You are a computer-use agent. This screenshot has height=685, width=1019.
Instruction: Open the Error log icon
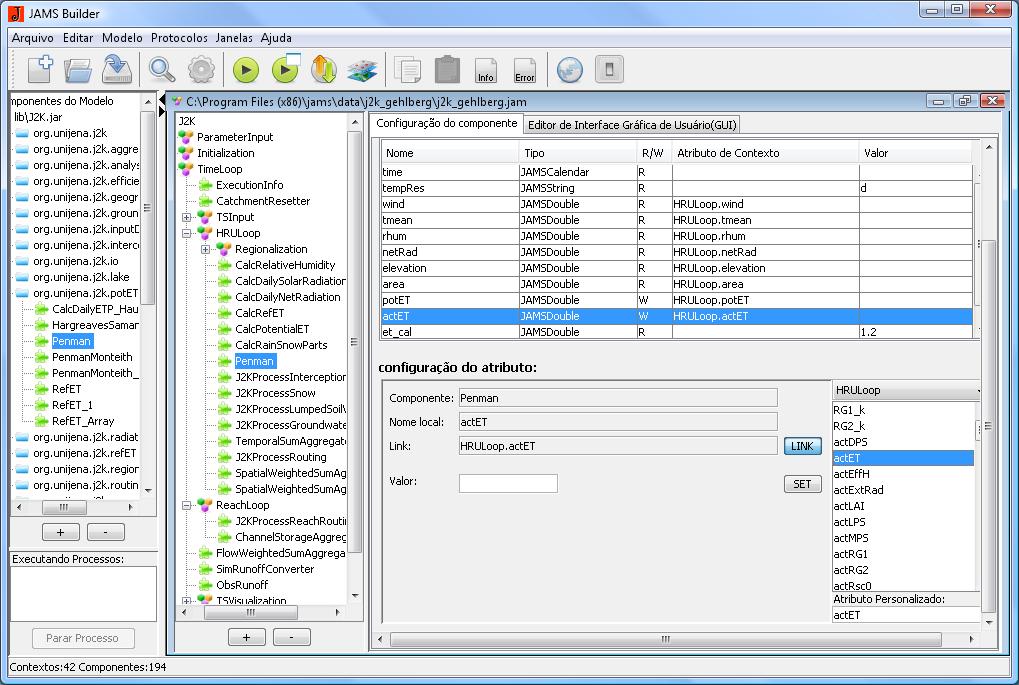pos(524,70)
